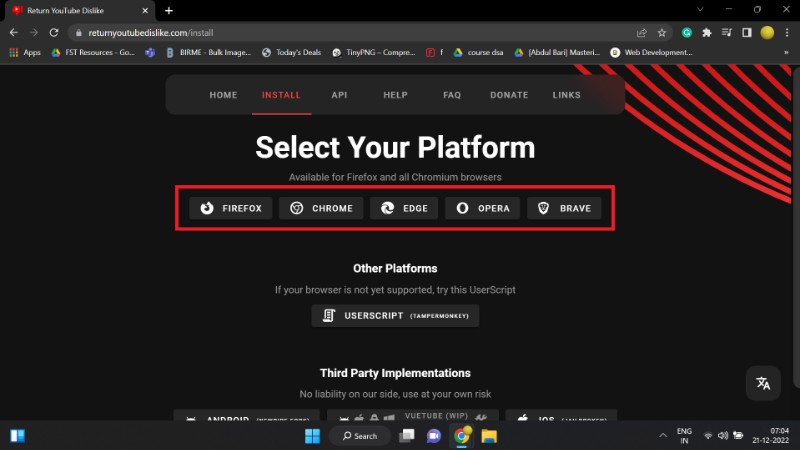Open the clock showing 21-12-2022
The image size is (800, 450).
[770, 436]
